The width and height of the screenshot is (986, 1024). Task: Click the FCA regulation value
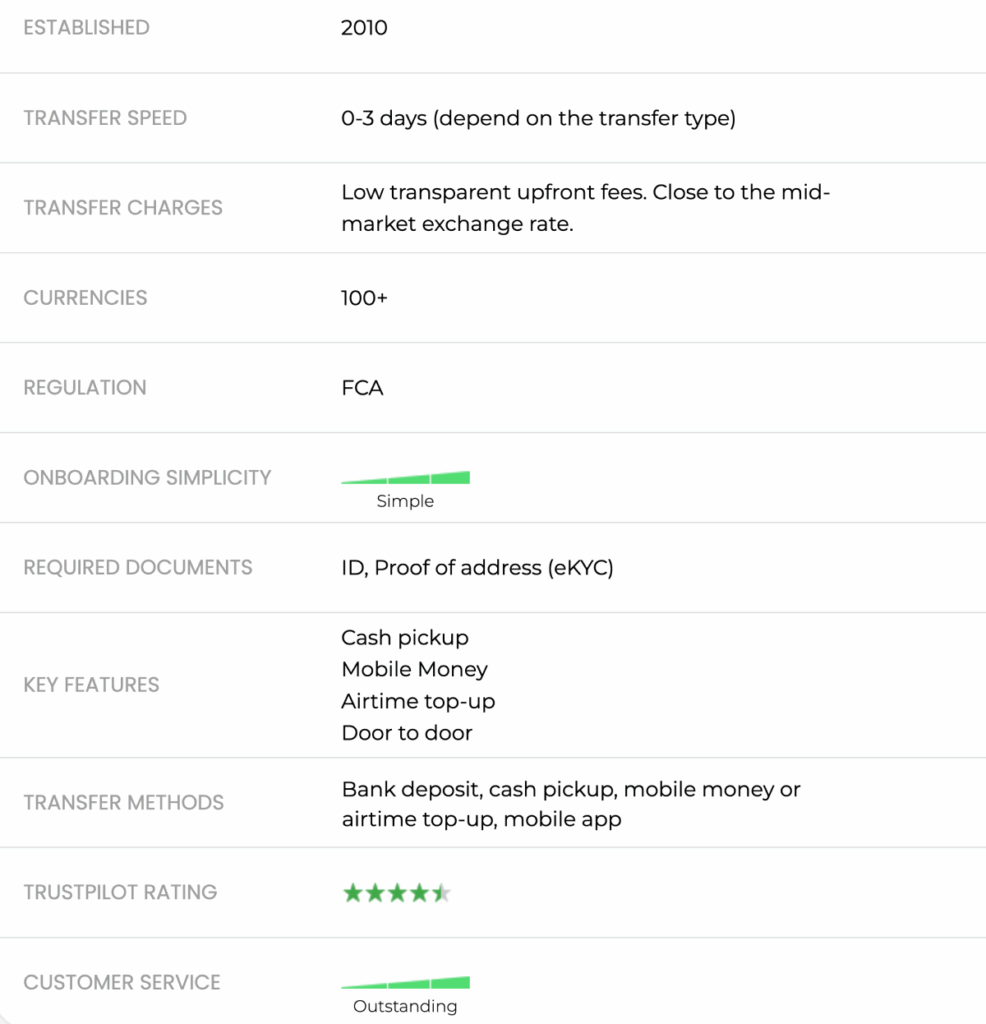tap(362, 388)
